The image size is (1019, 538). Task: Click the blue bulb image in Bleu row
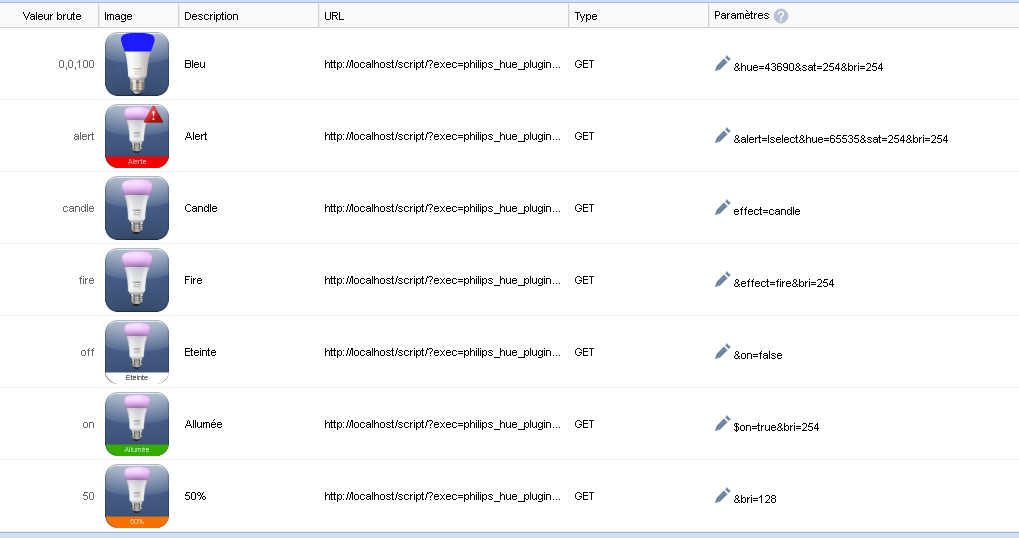(137, 64)
